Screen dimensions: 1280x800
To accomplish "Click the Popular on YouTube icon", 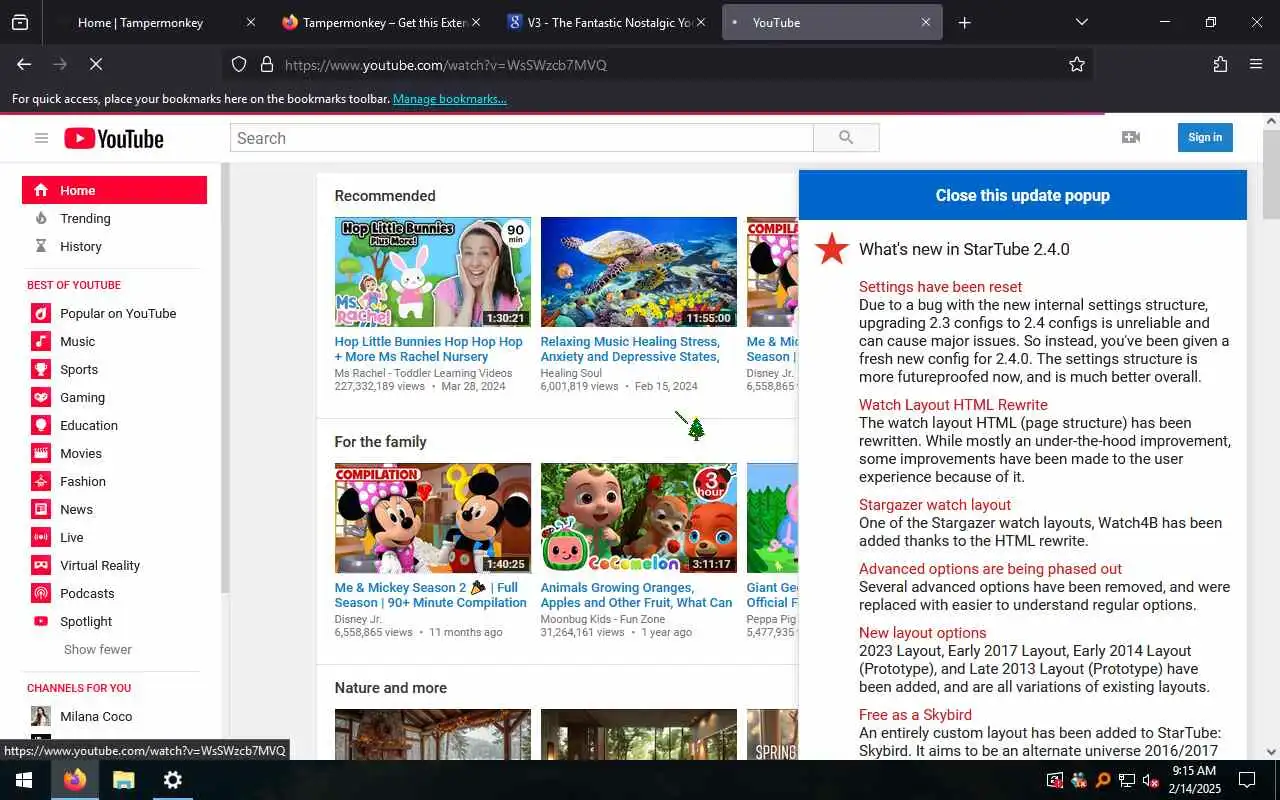I will pos(41,313).
